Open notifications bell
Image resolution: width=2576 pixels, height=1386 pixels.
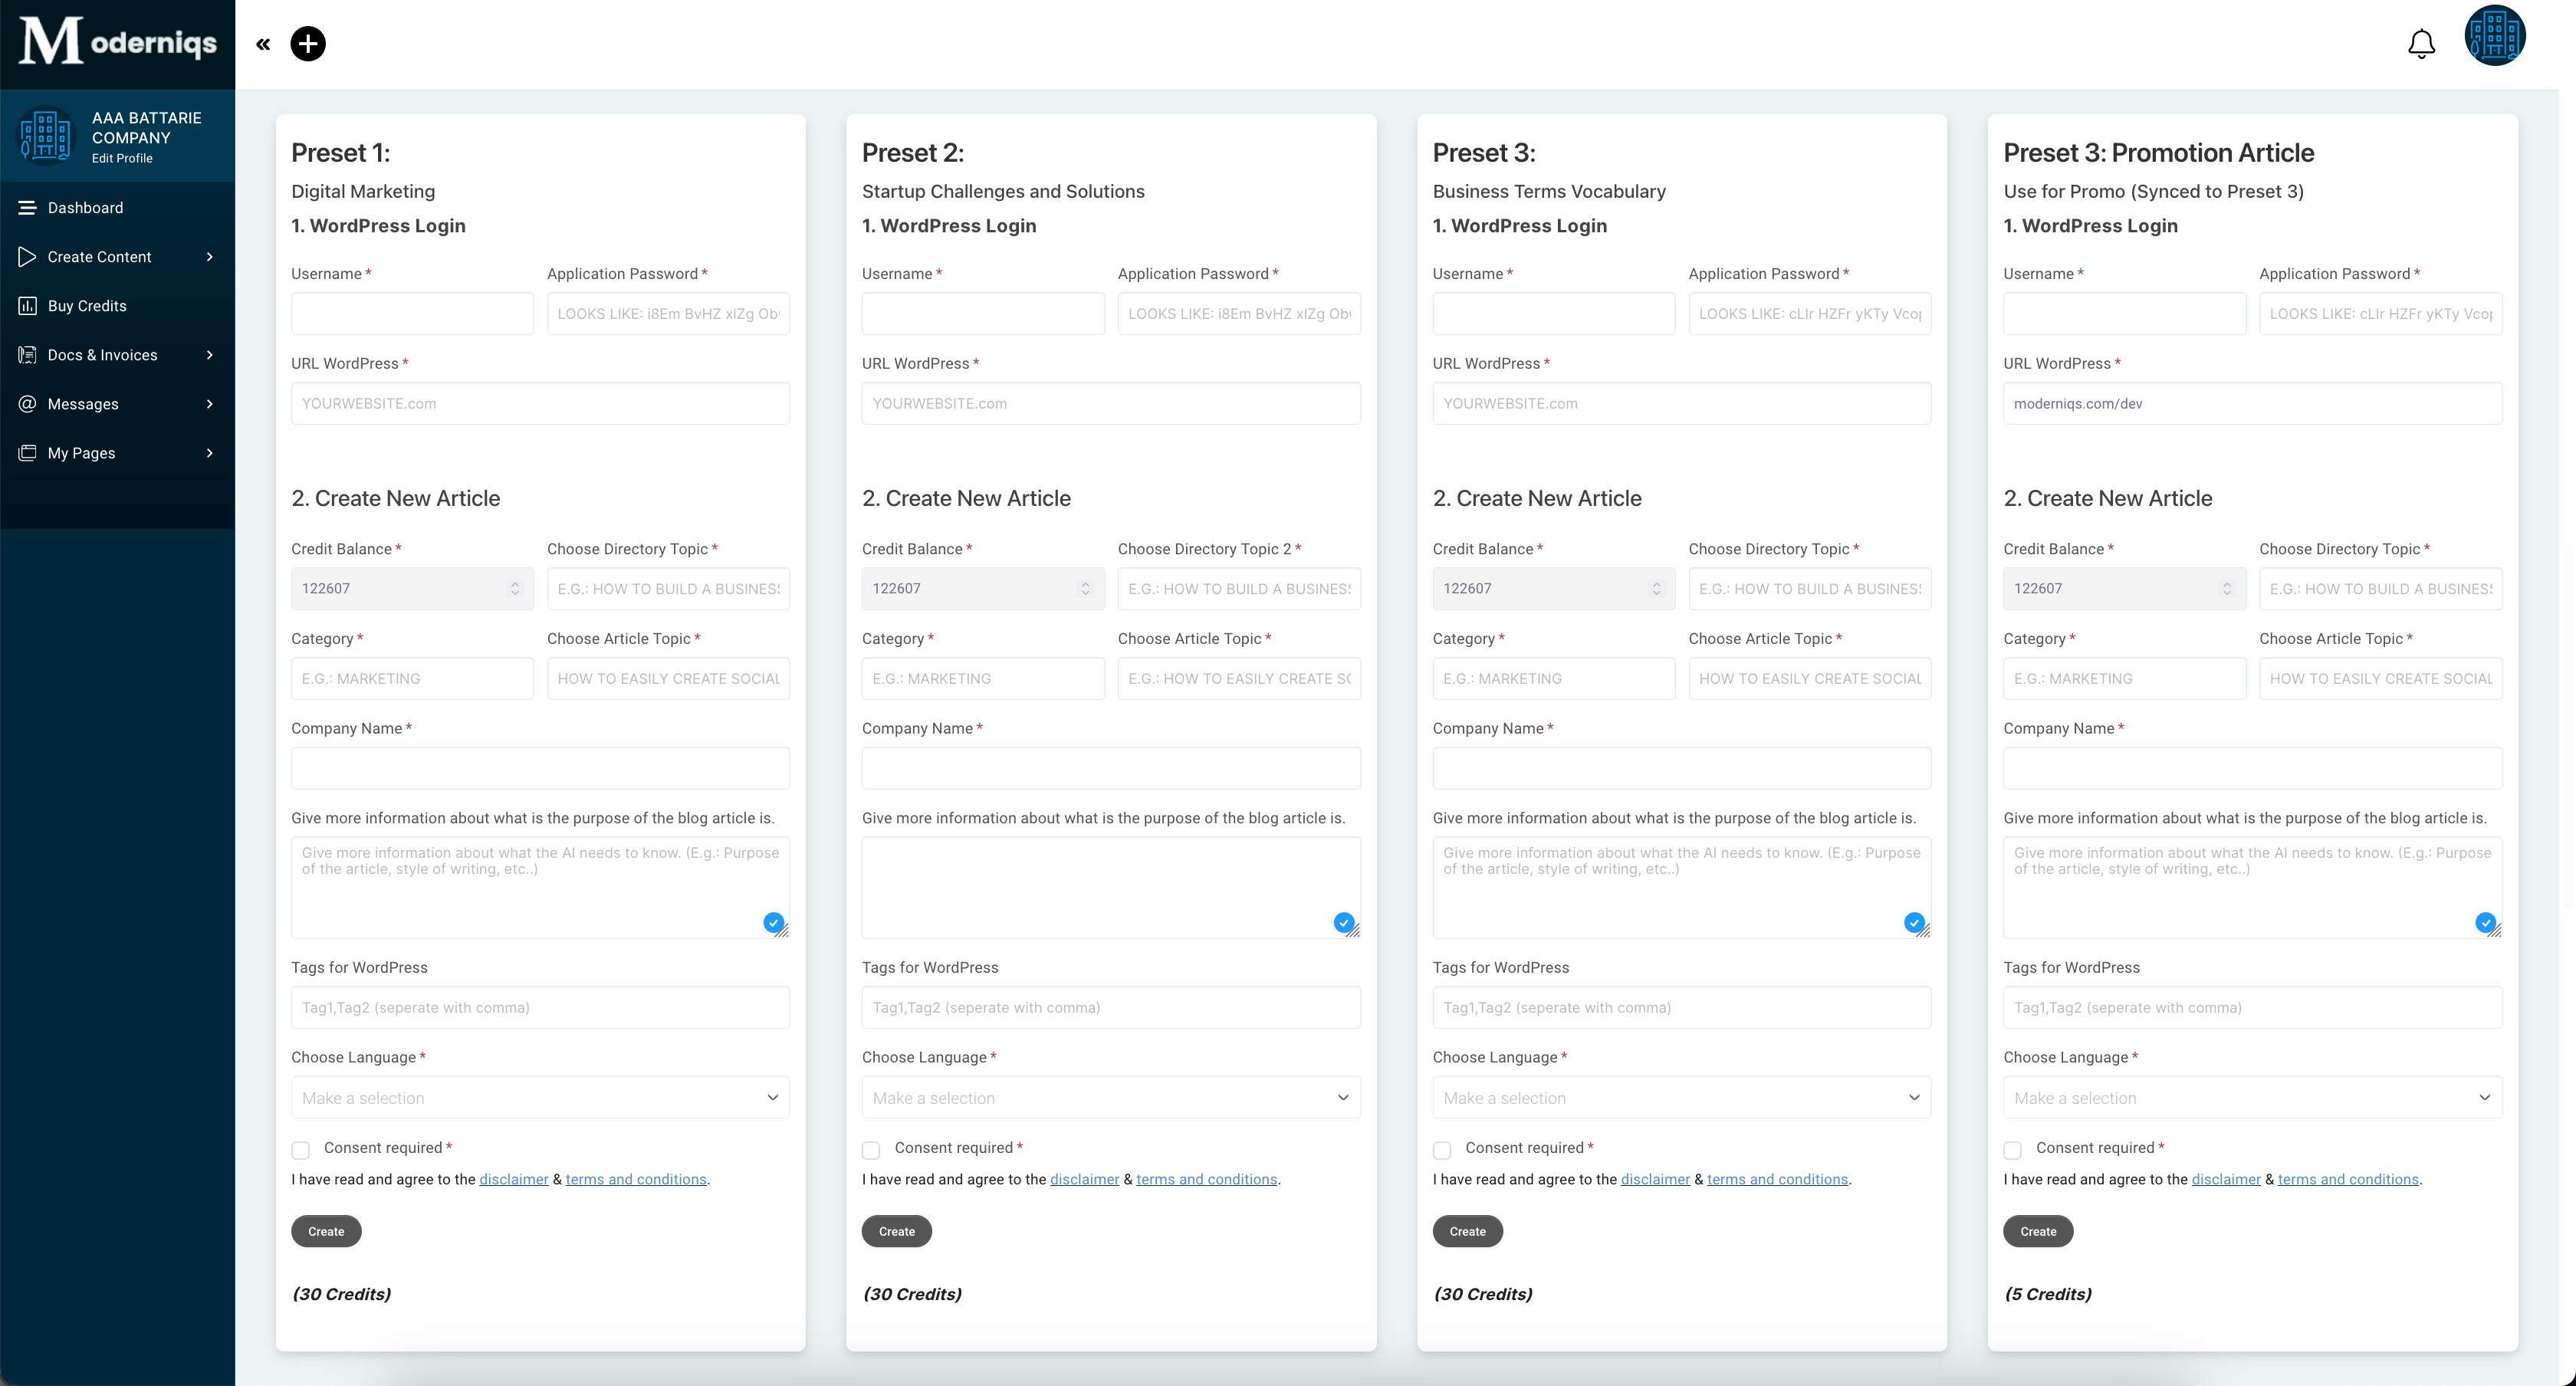(2420, 44)
